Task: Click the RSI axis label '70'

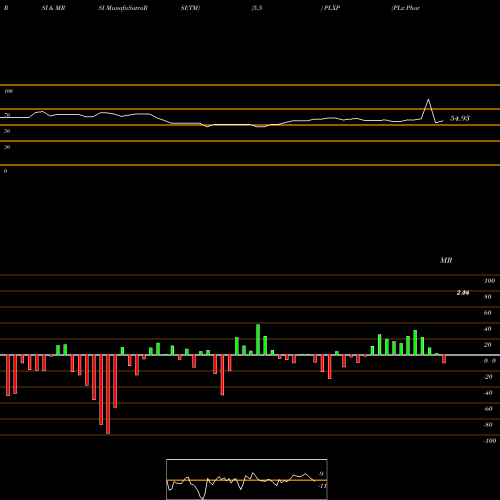Action: pyautogui.click(x=7, y=115)
